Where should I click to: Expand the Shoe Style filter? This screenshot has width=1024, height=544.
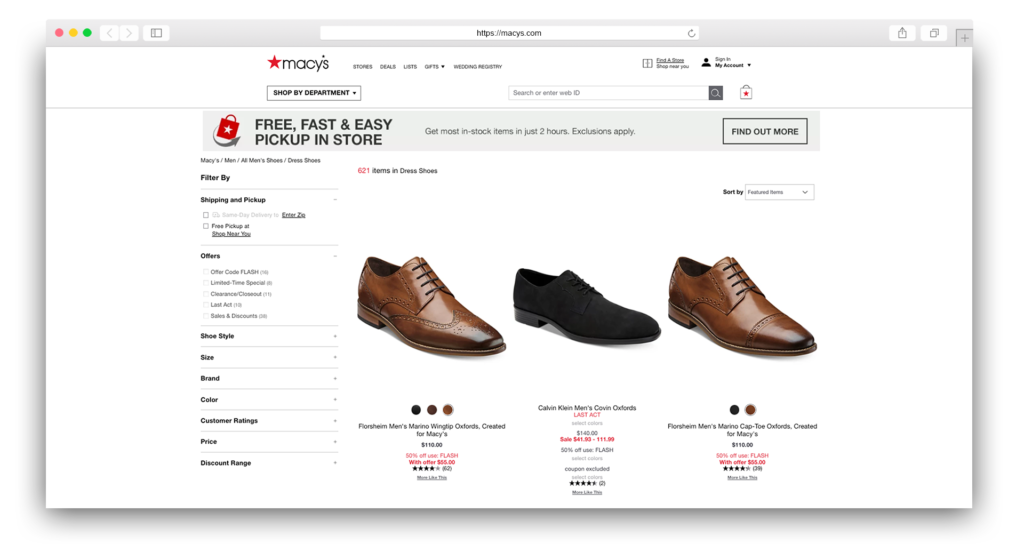[269, 336]
